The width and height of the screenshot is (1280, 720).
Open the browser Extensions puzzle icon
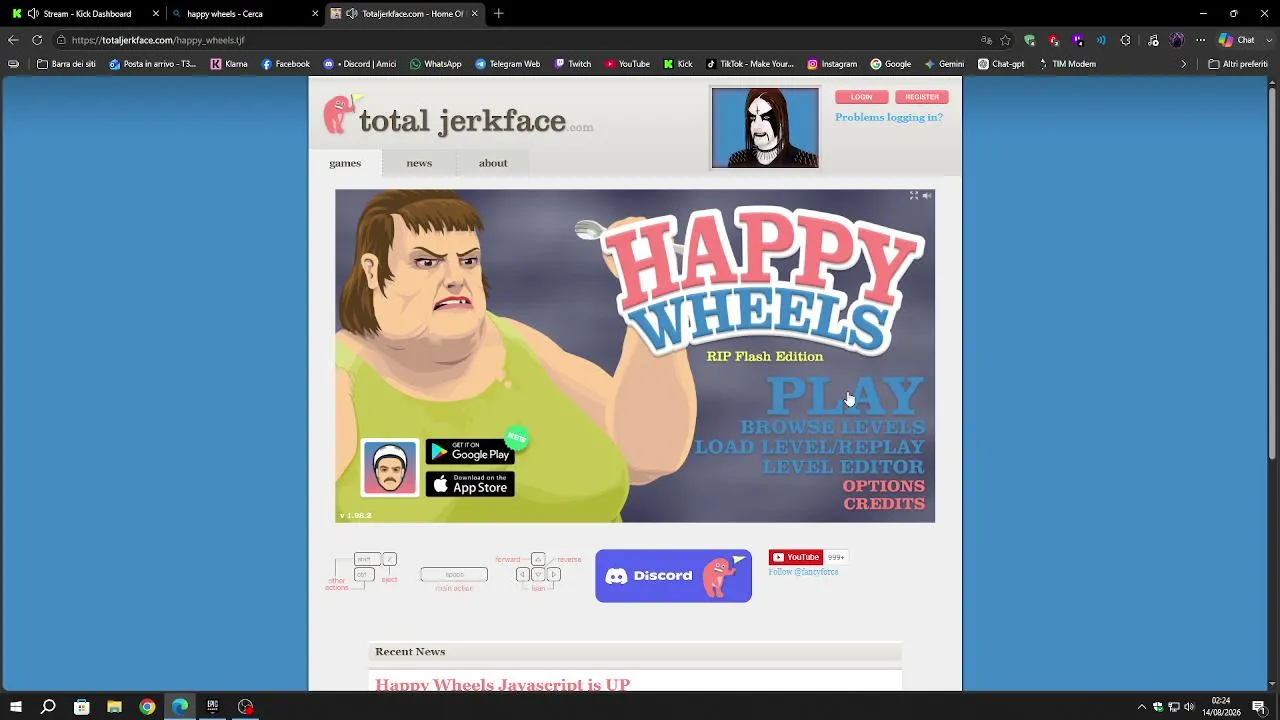coord(1125,40)
